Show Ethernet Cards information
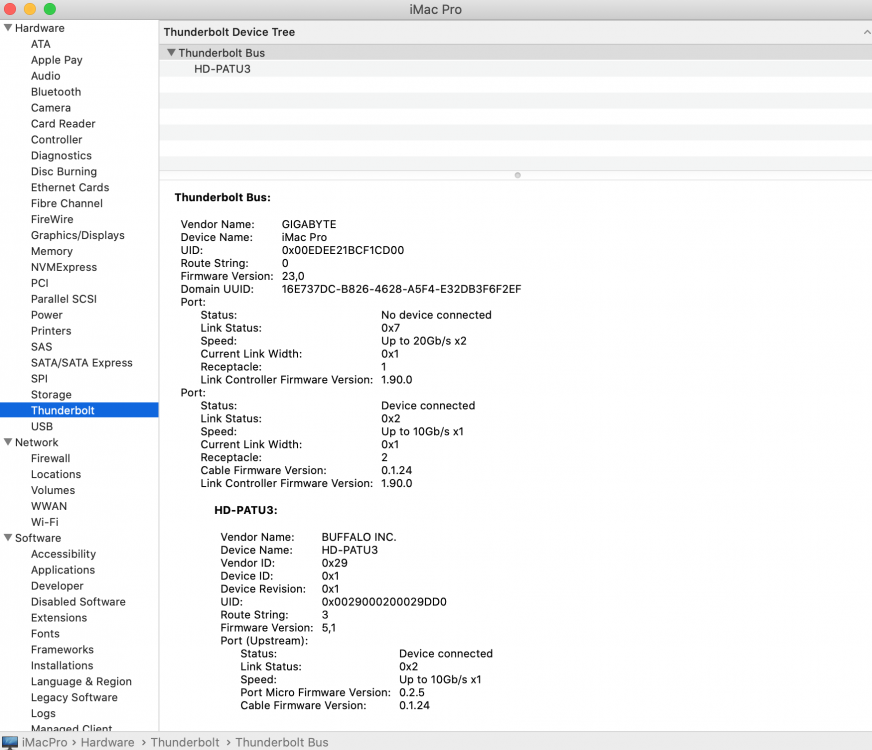872x750 pixels. coord(70,187)
